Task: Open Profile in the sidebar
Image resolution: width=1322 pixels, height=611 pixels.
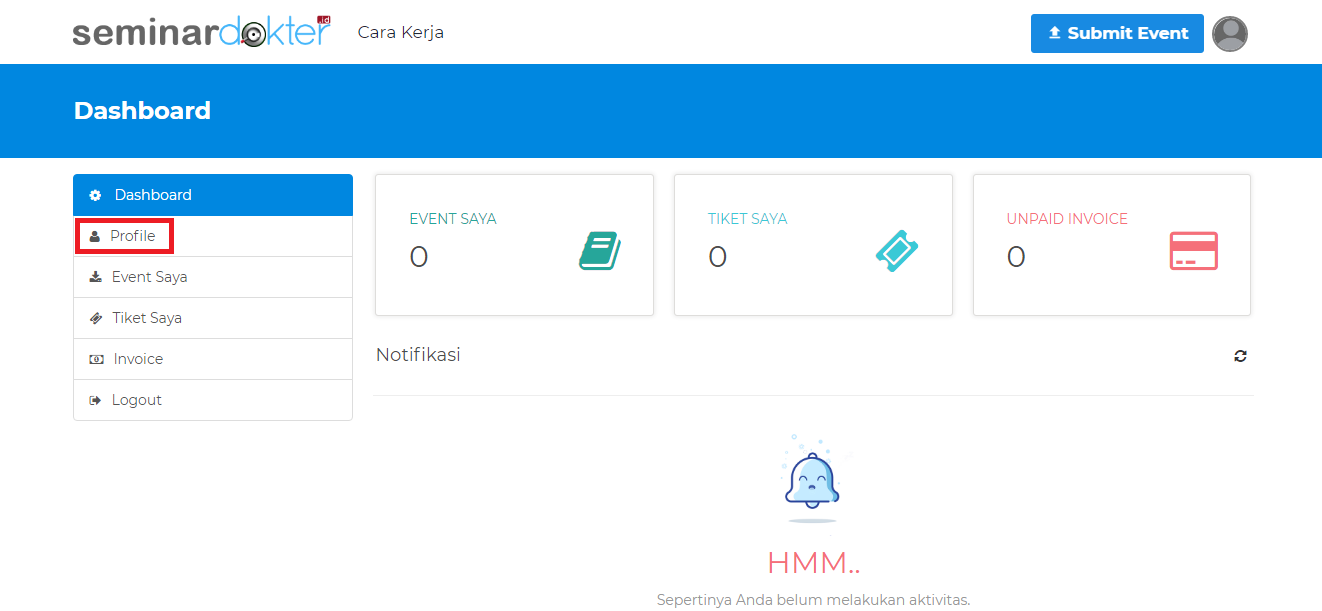Action: coord(132,236)
